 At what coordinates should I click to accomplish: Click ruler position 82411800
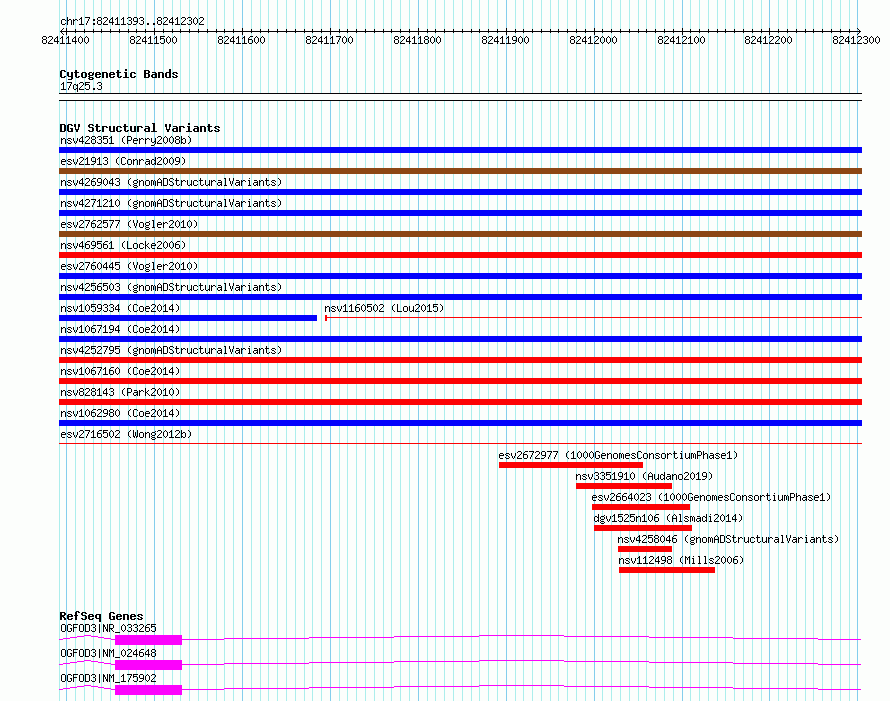(417, 40)
